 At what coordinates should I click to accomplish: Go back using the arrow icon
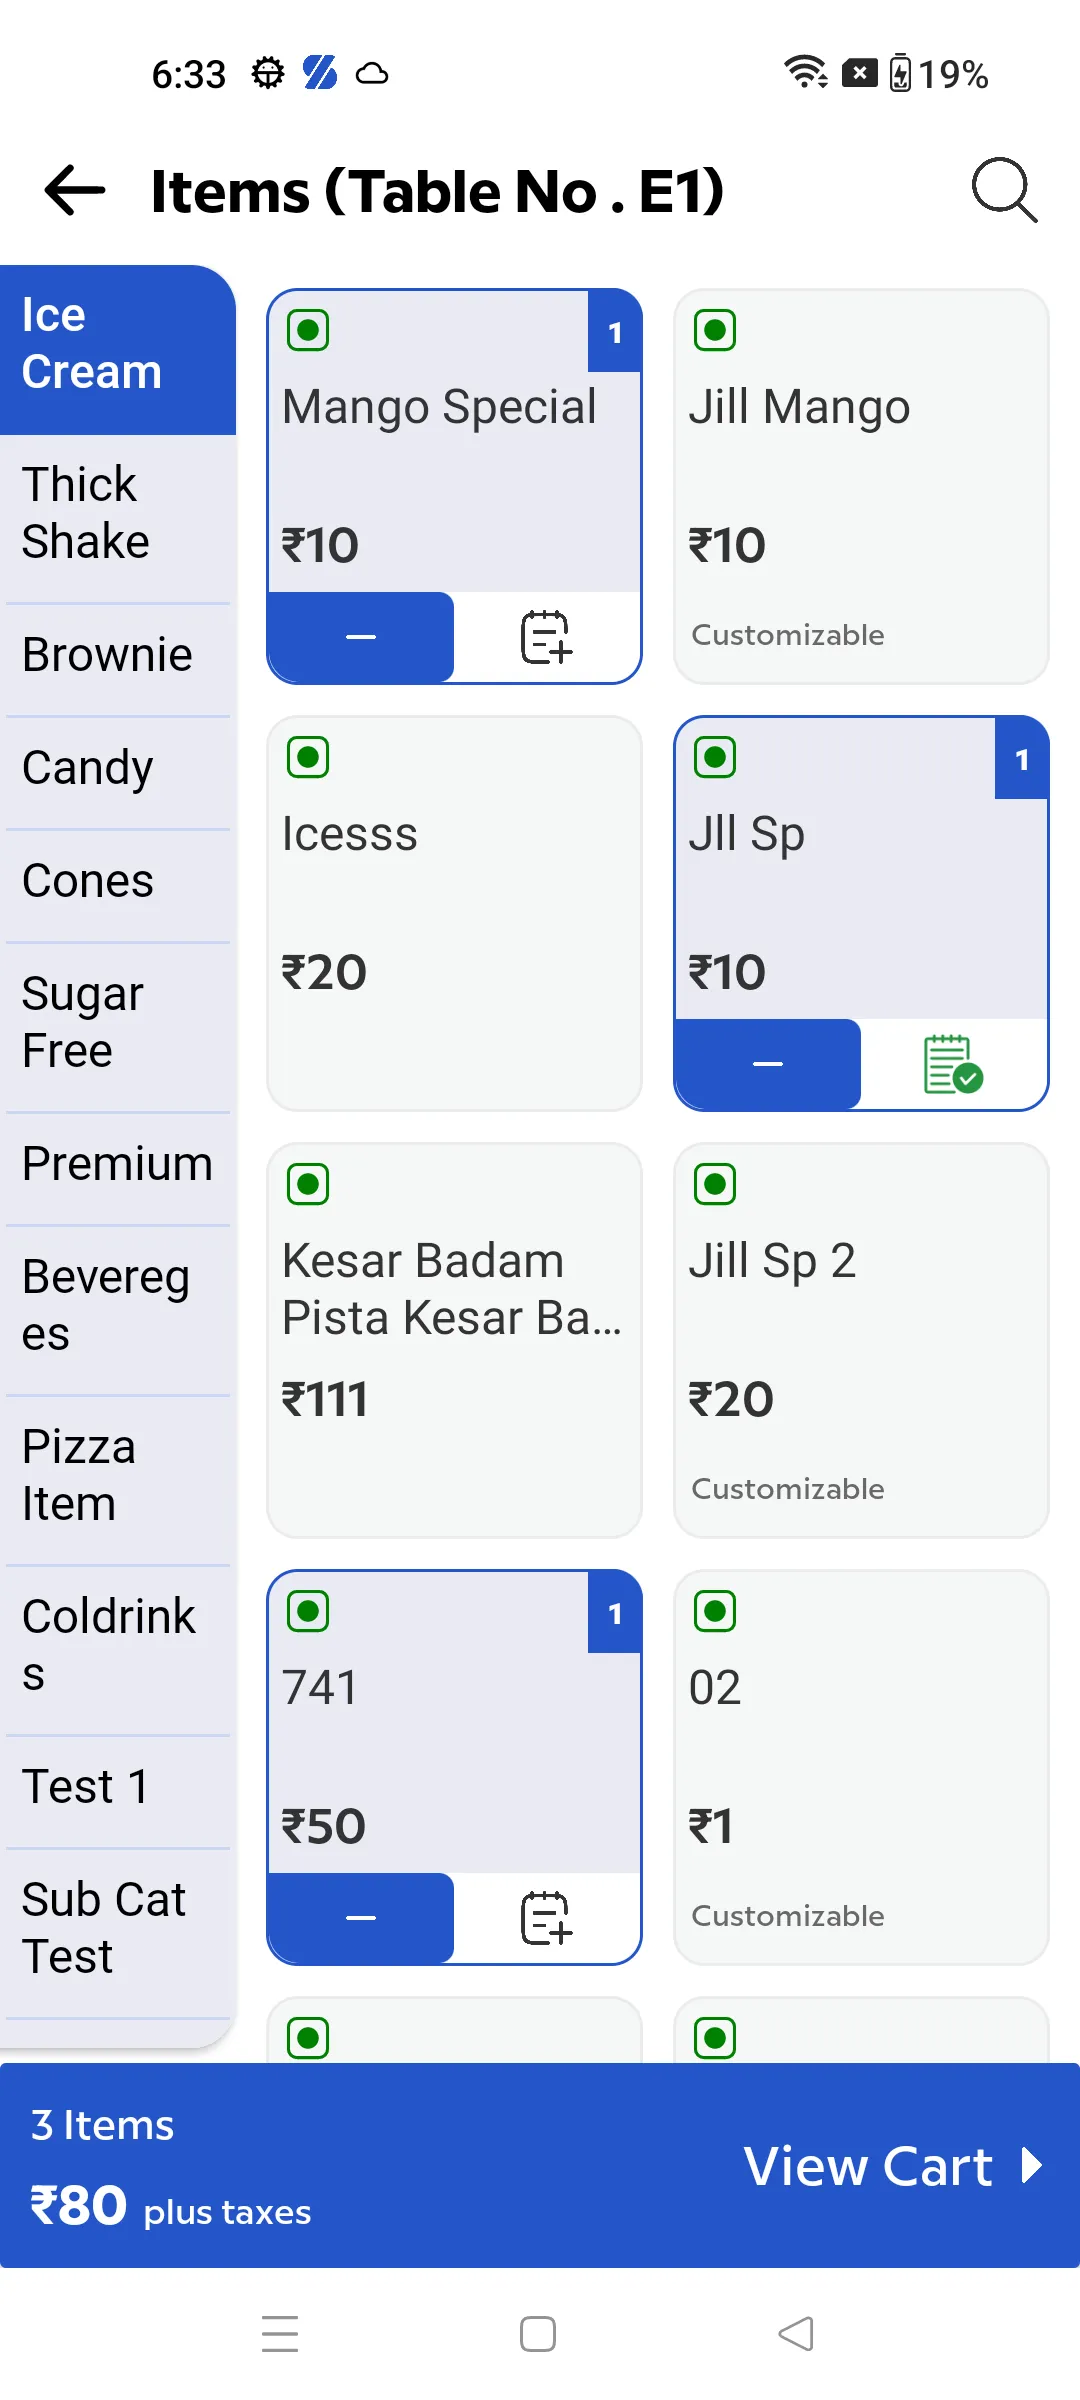[x=75, y=189]
